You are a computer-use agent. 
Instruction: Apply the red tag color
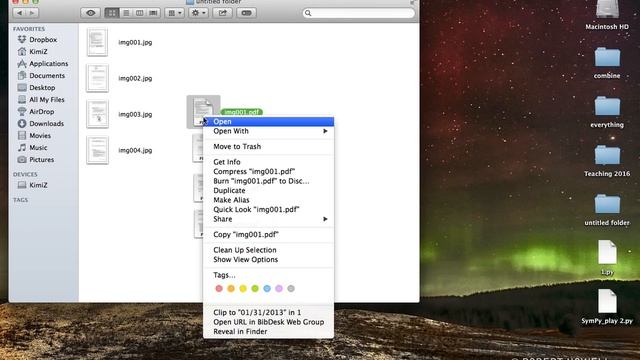click(x=219, y=289)
